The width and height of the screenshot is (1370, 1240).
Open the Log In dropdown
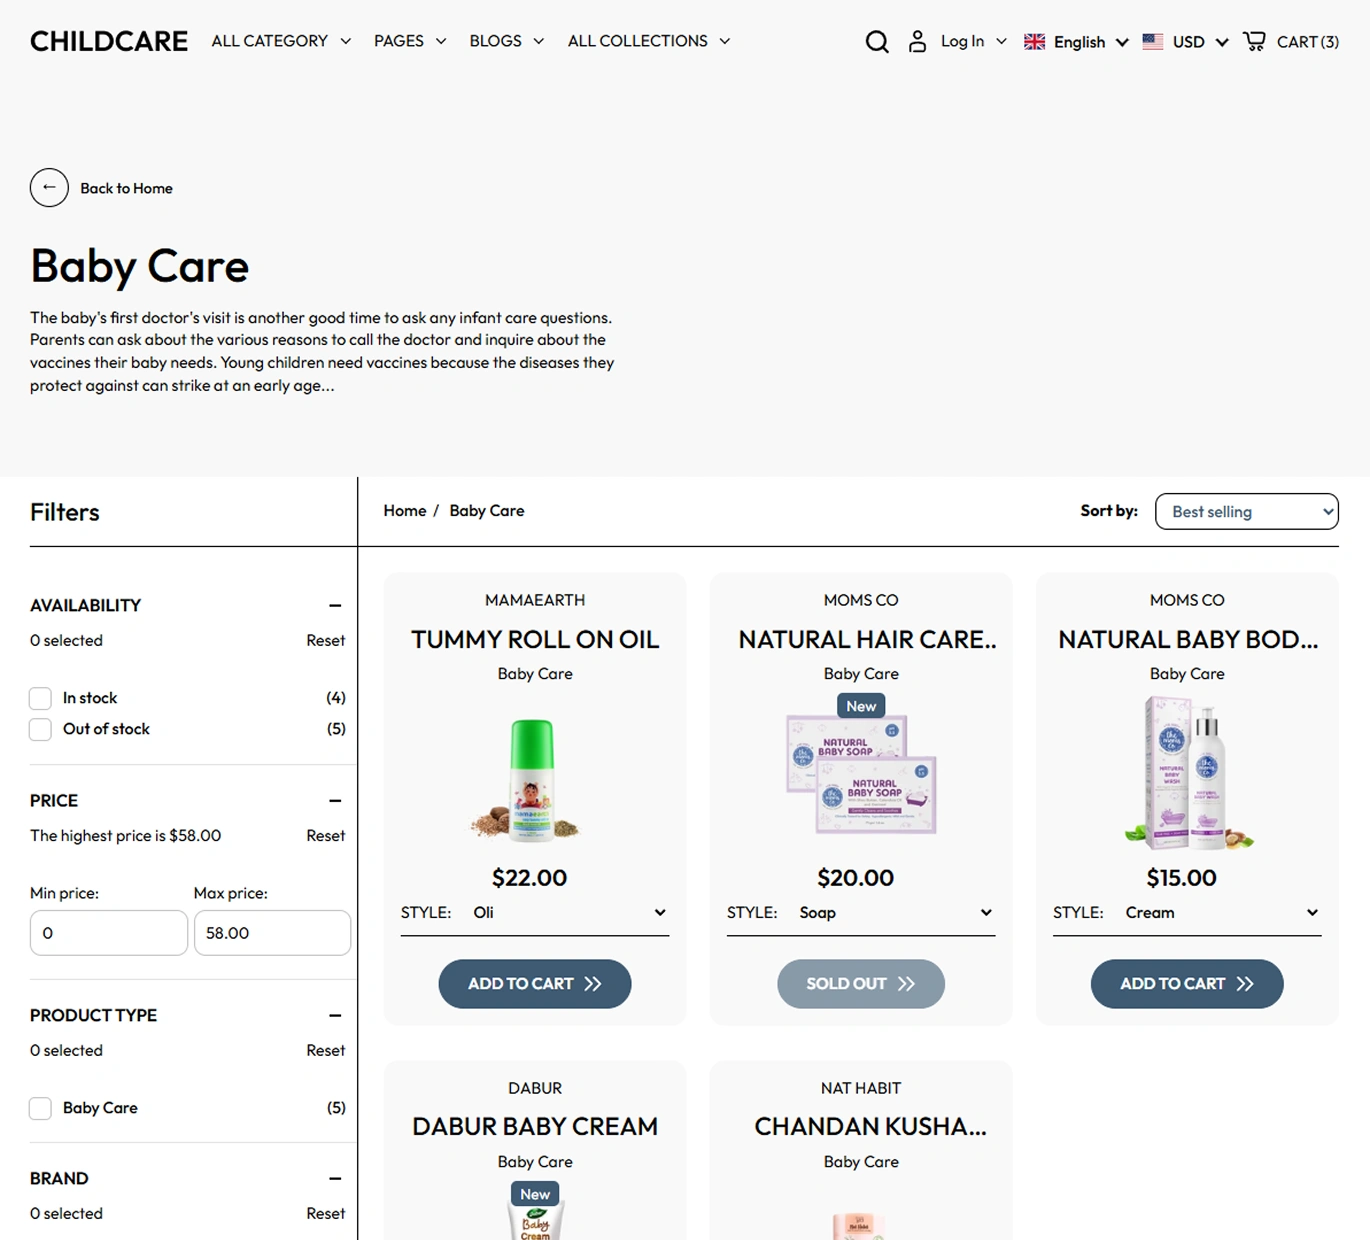(973, 41)
